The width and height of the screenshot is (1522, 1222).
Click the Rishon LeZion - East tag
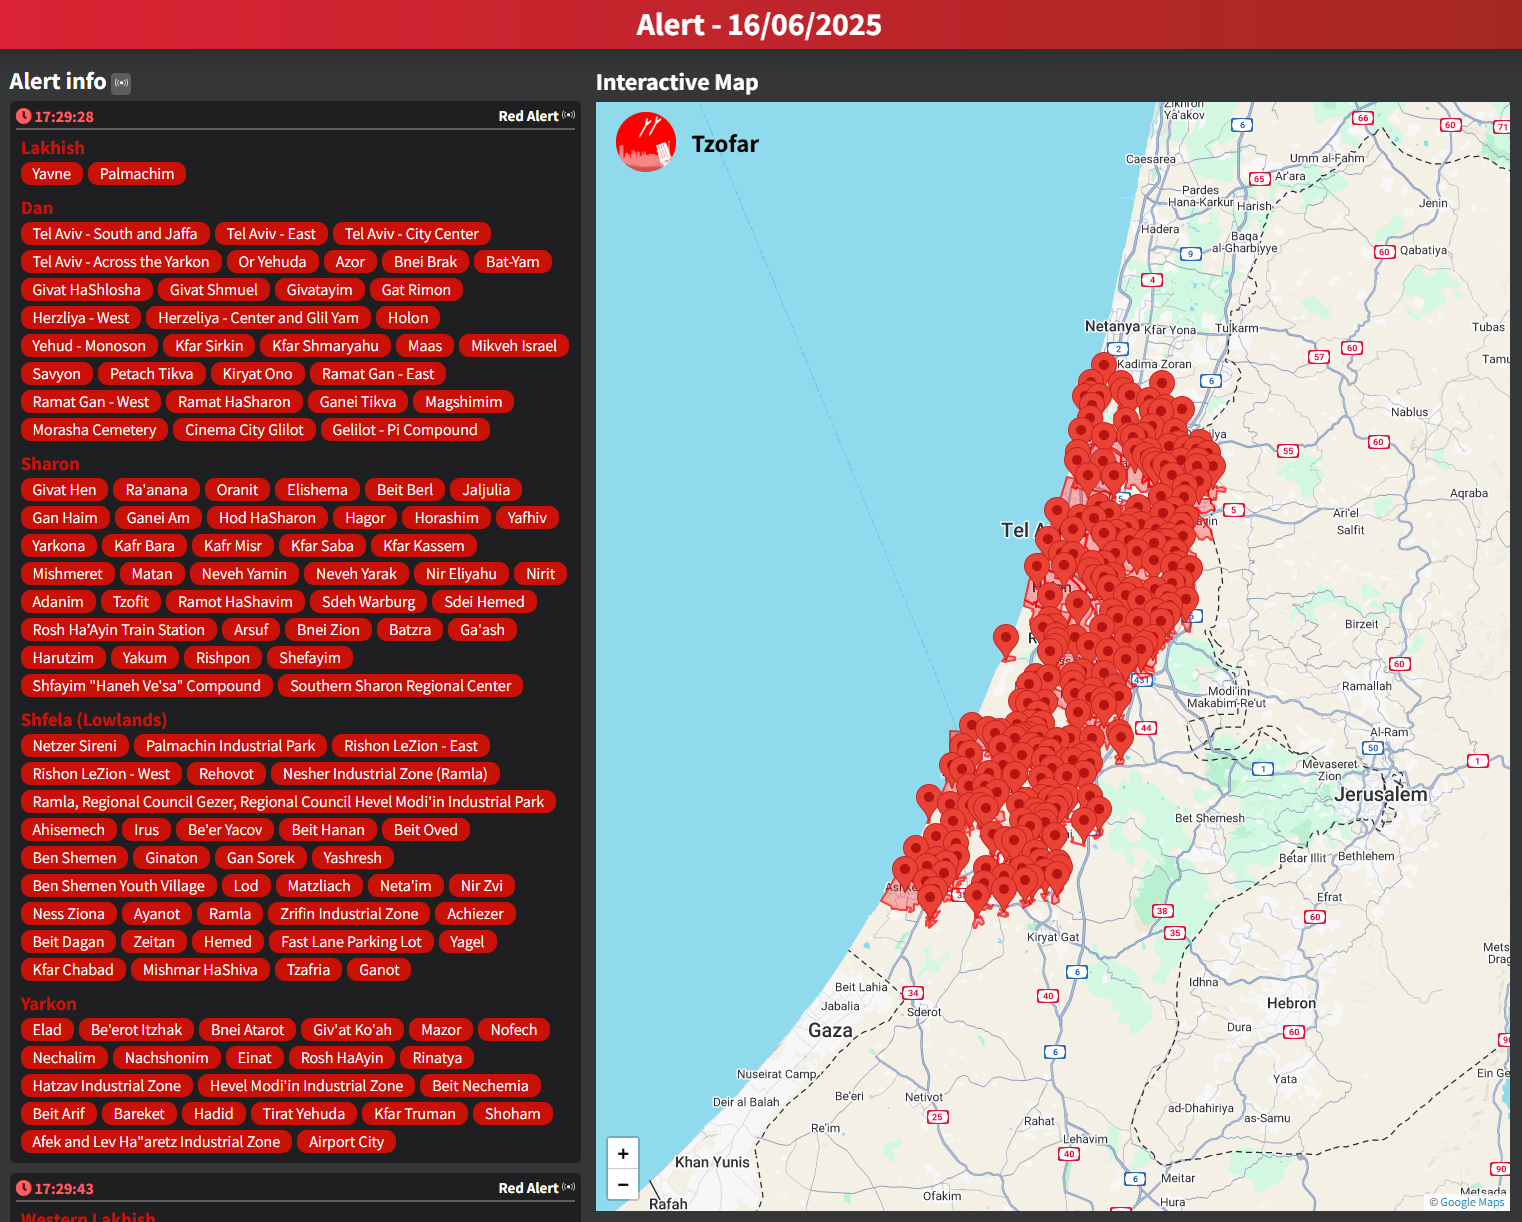[x=411, y=746]
